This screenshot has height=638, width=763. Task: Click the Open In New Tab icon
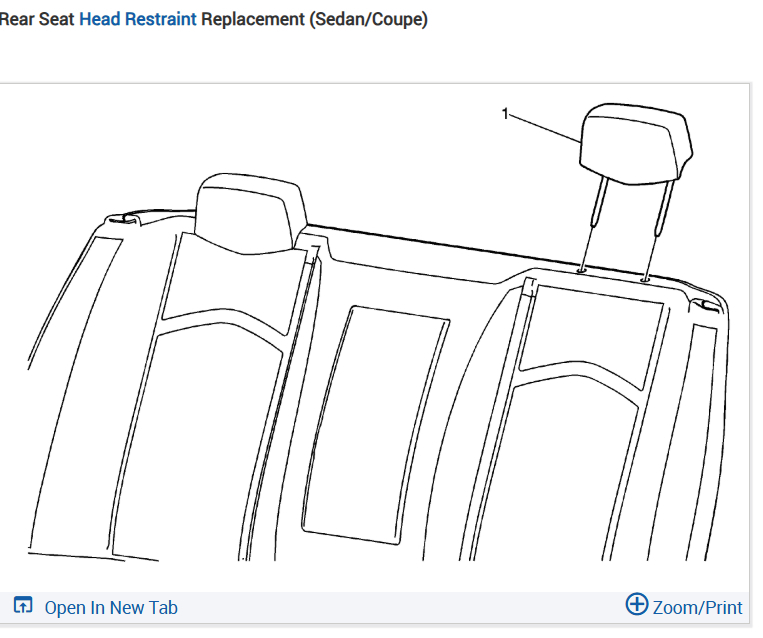pos(23,605)
